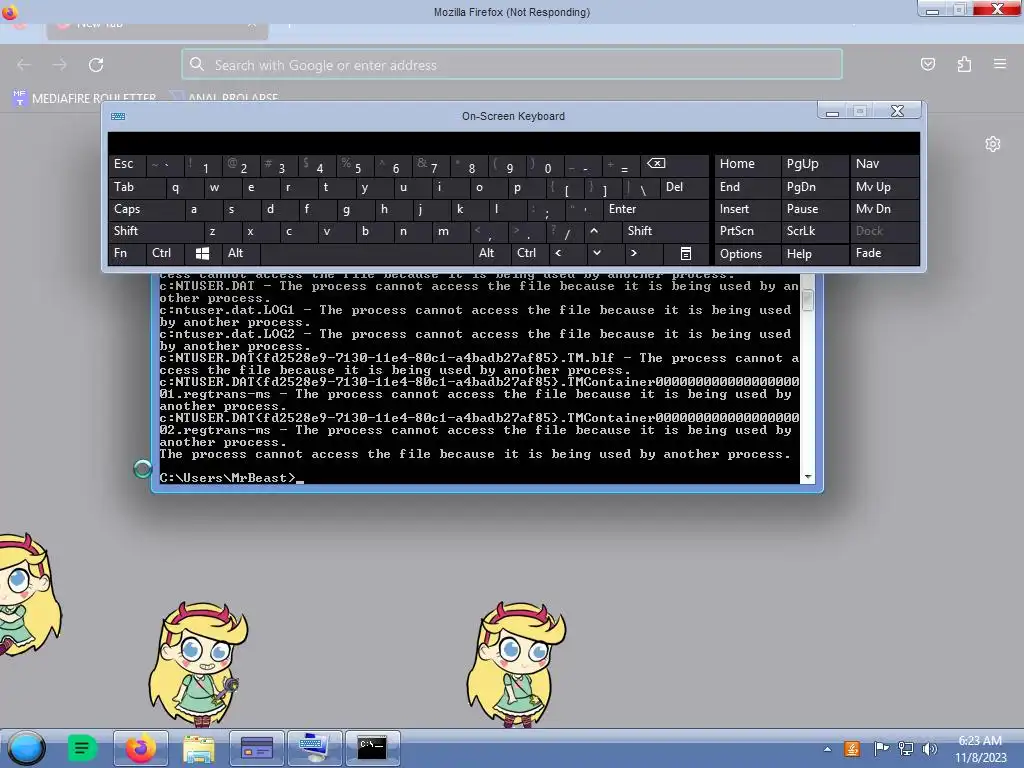Switch to Command Prompt taskbar icon
The width and height of the screenshot is (1024, 768).
[x=372, y=748]
